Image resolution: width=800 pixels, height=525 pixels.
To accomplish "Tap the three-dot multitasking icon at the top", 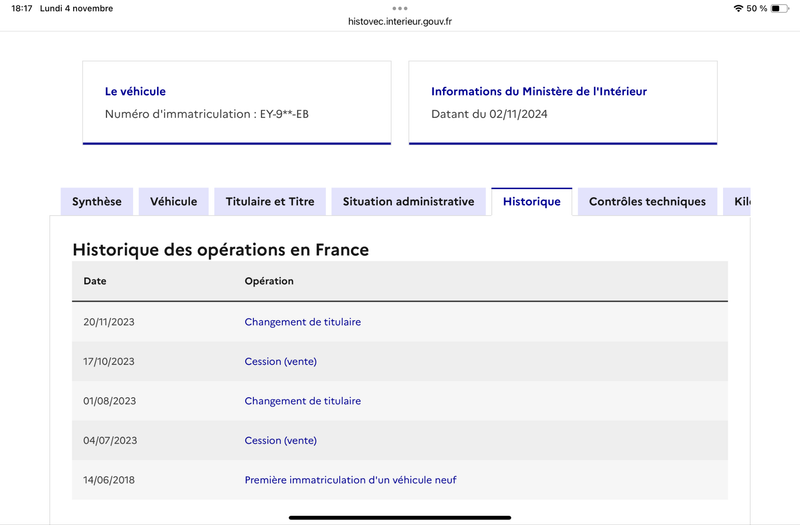I will tap(400, 8).
